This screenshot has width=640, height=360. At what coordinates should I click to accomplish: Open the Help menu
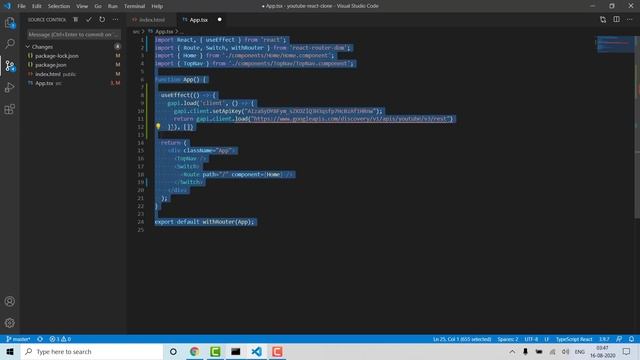pos(157,6)
